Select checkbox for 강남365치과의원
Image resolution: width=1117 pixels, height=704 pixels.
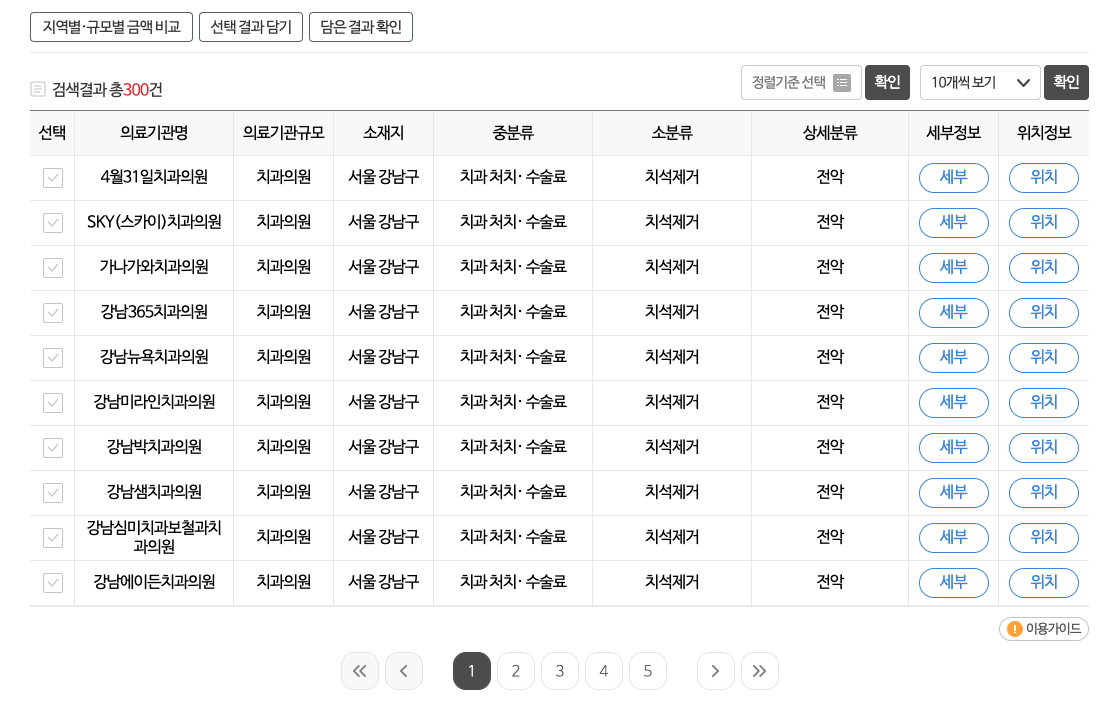coord(52,313)
